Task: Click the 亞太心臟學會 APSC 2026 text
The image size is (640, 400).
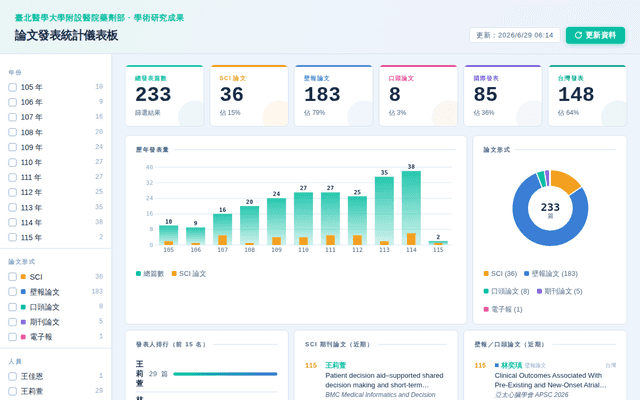Action: pyautogui.click(x=531, y=395)
